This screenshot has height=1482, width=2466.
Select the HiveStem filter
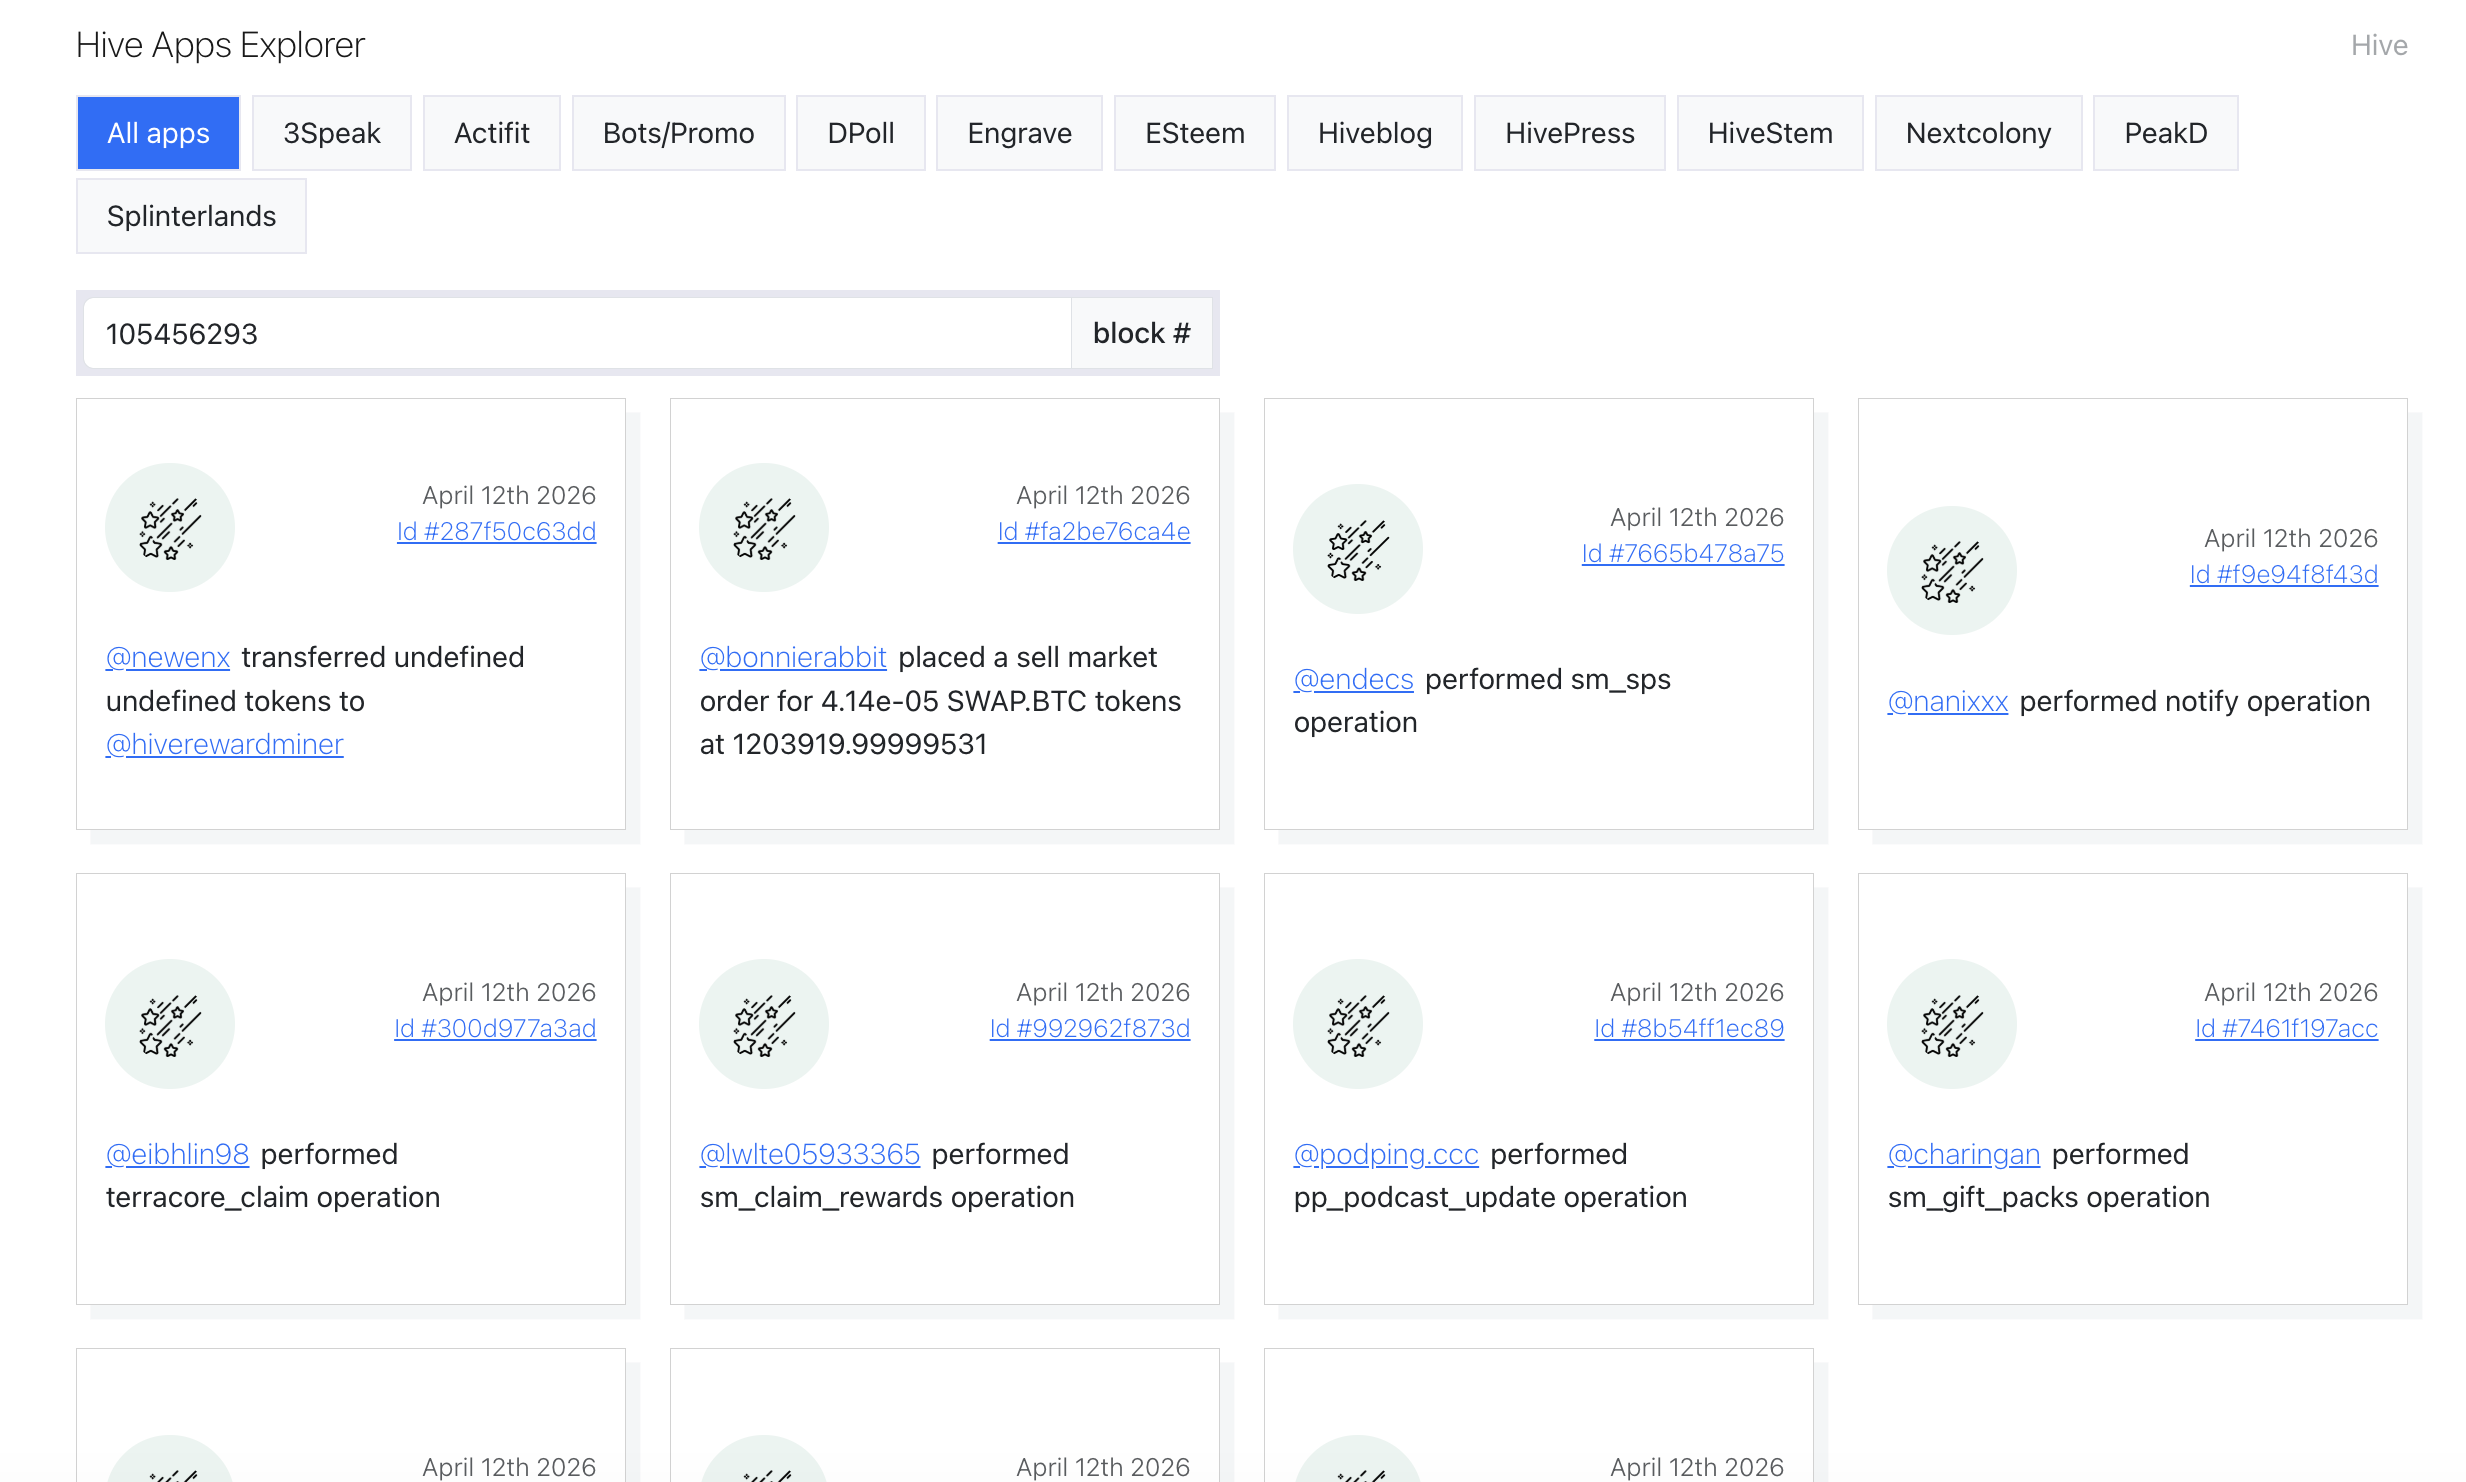coord(1770,133)
